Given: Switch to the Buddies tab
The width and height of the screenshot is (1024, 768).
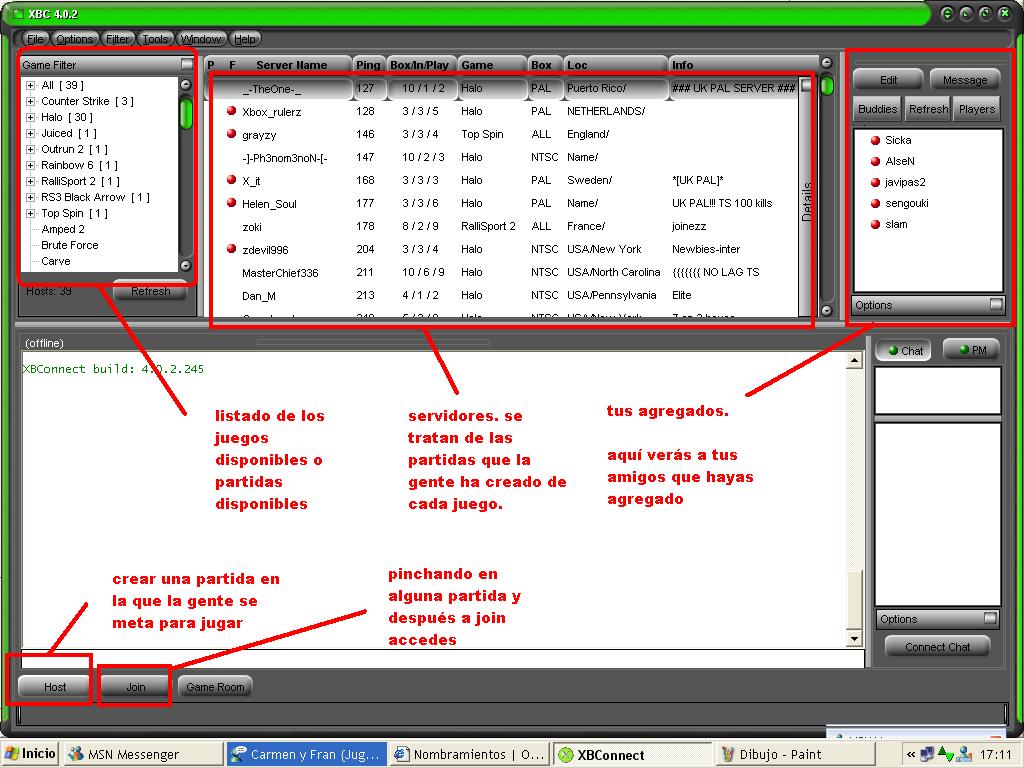Looking at the screenshot, I should [x=877, y=109].
